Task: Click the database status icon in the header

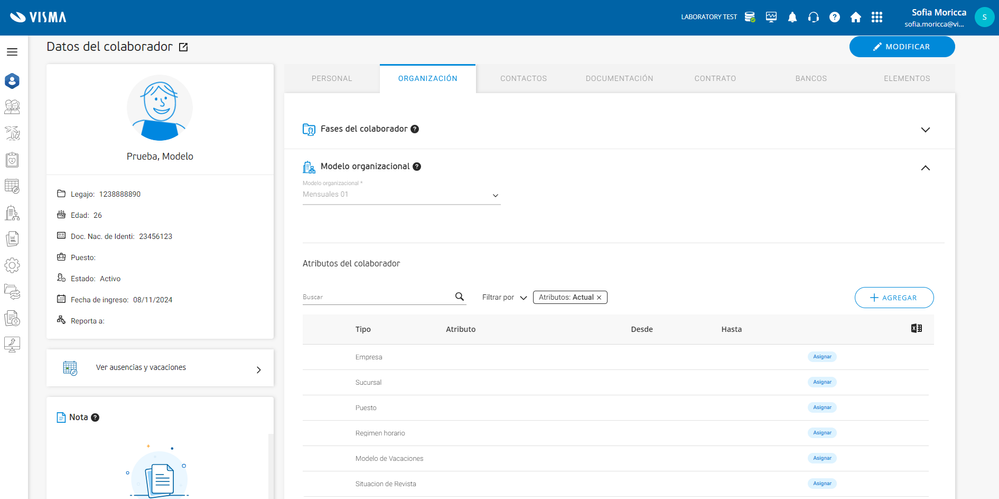Action: pyautogui.click(x=750, y=17)
